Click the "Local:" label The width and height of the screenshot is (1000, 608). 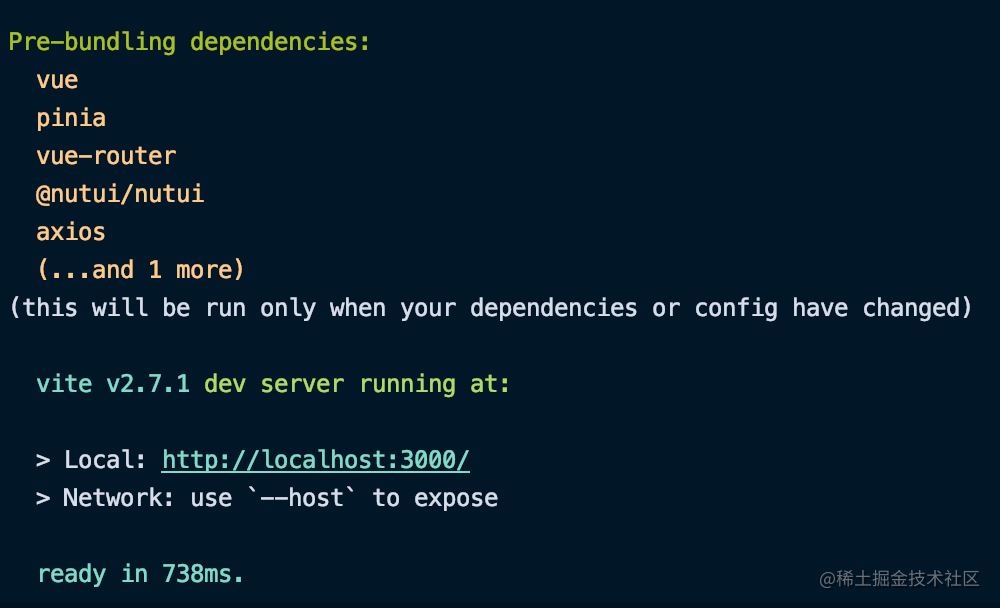tap(106, 460)
